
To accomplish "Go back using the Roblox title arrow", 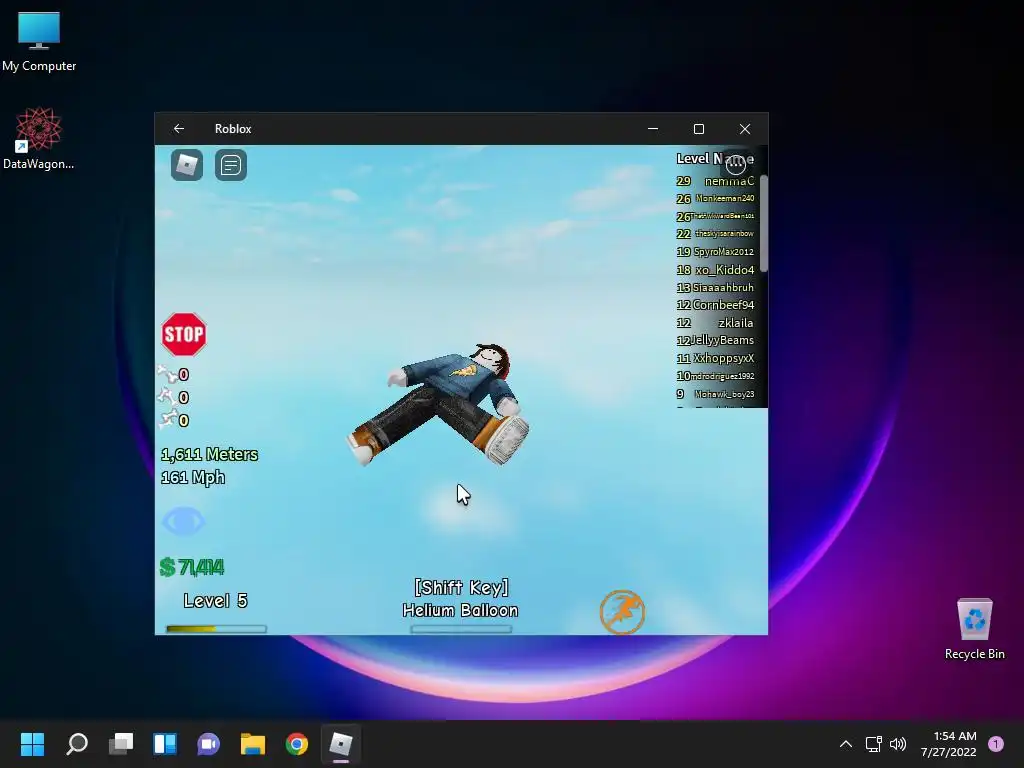I will click(x=179, y=129).
